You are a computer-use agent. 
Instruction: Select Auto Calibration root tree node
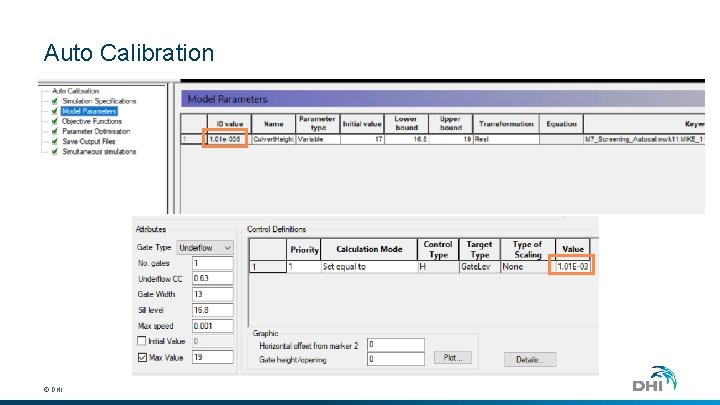pos(75,91)
